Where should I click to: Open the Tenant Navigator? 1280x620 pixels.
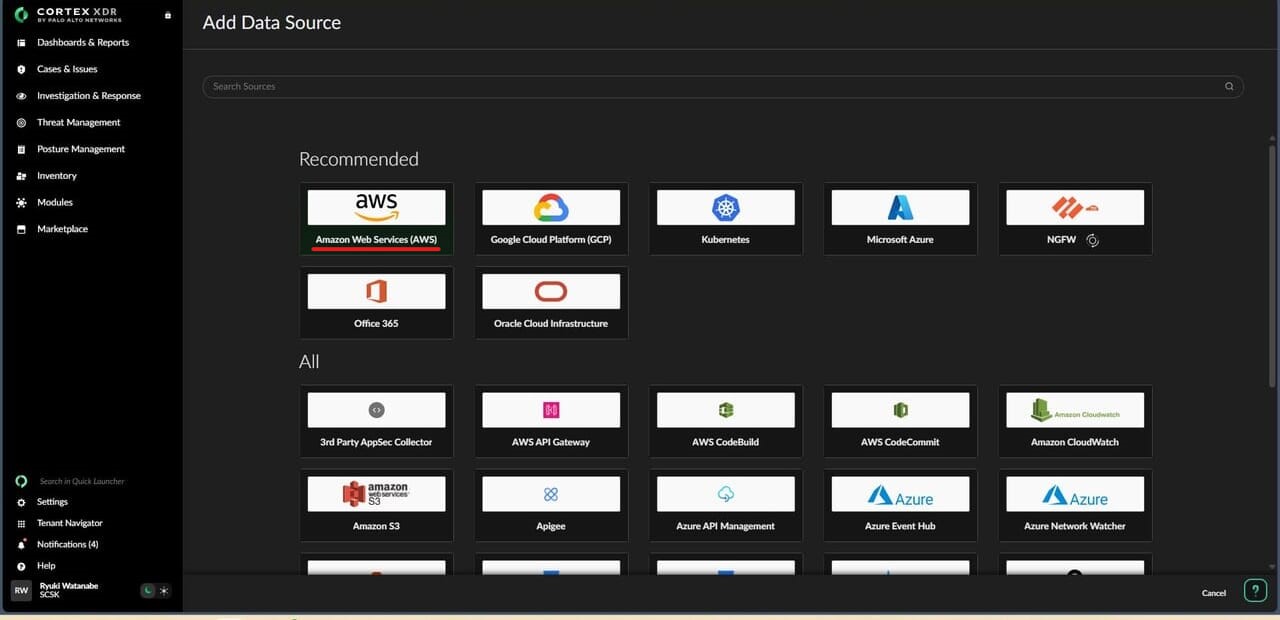69,523
